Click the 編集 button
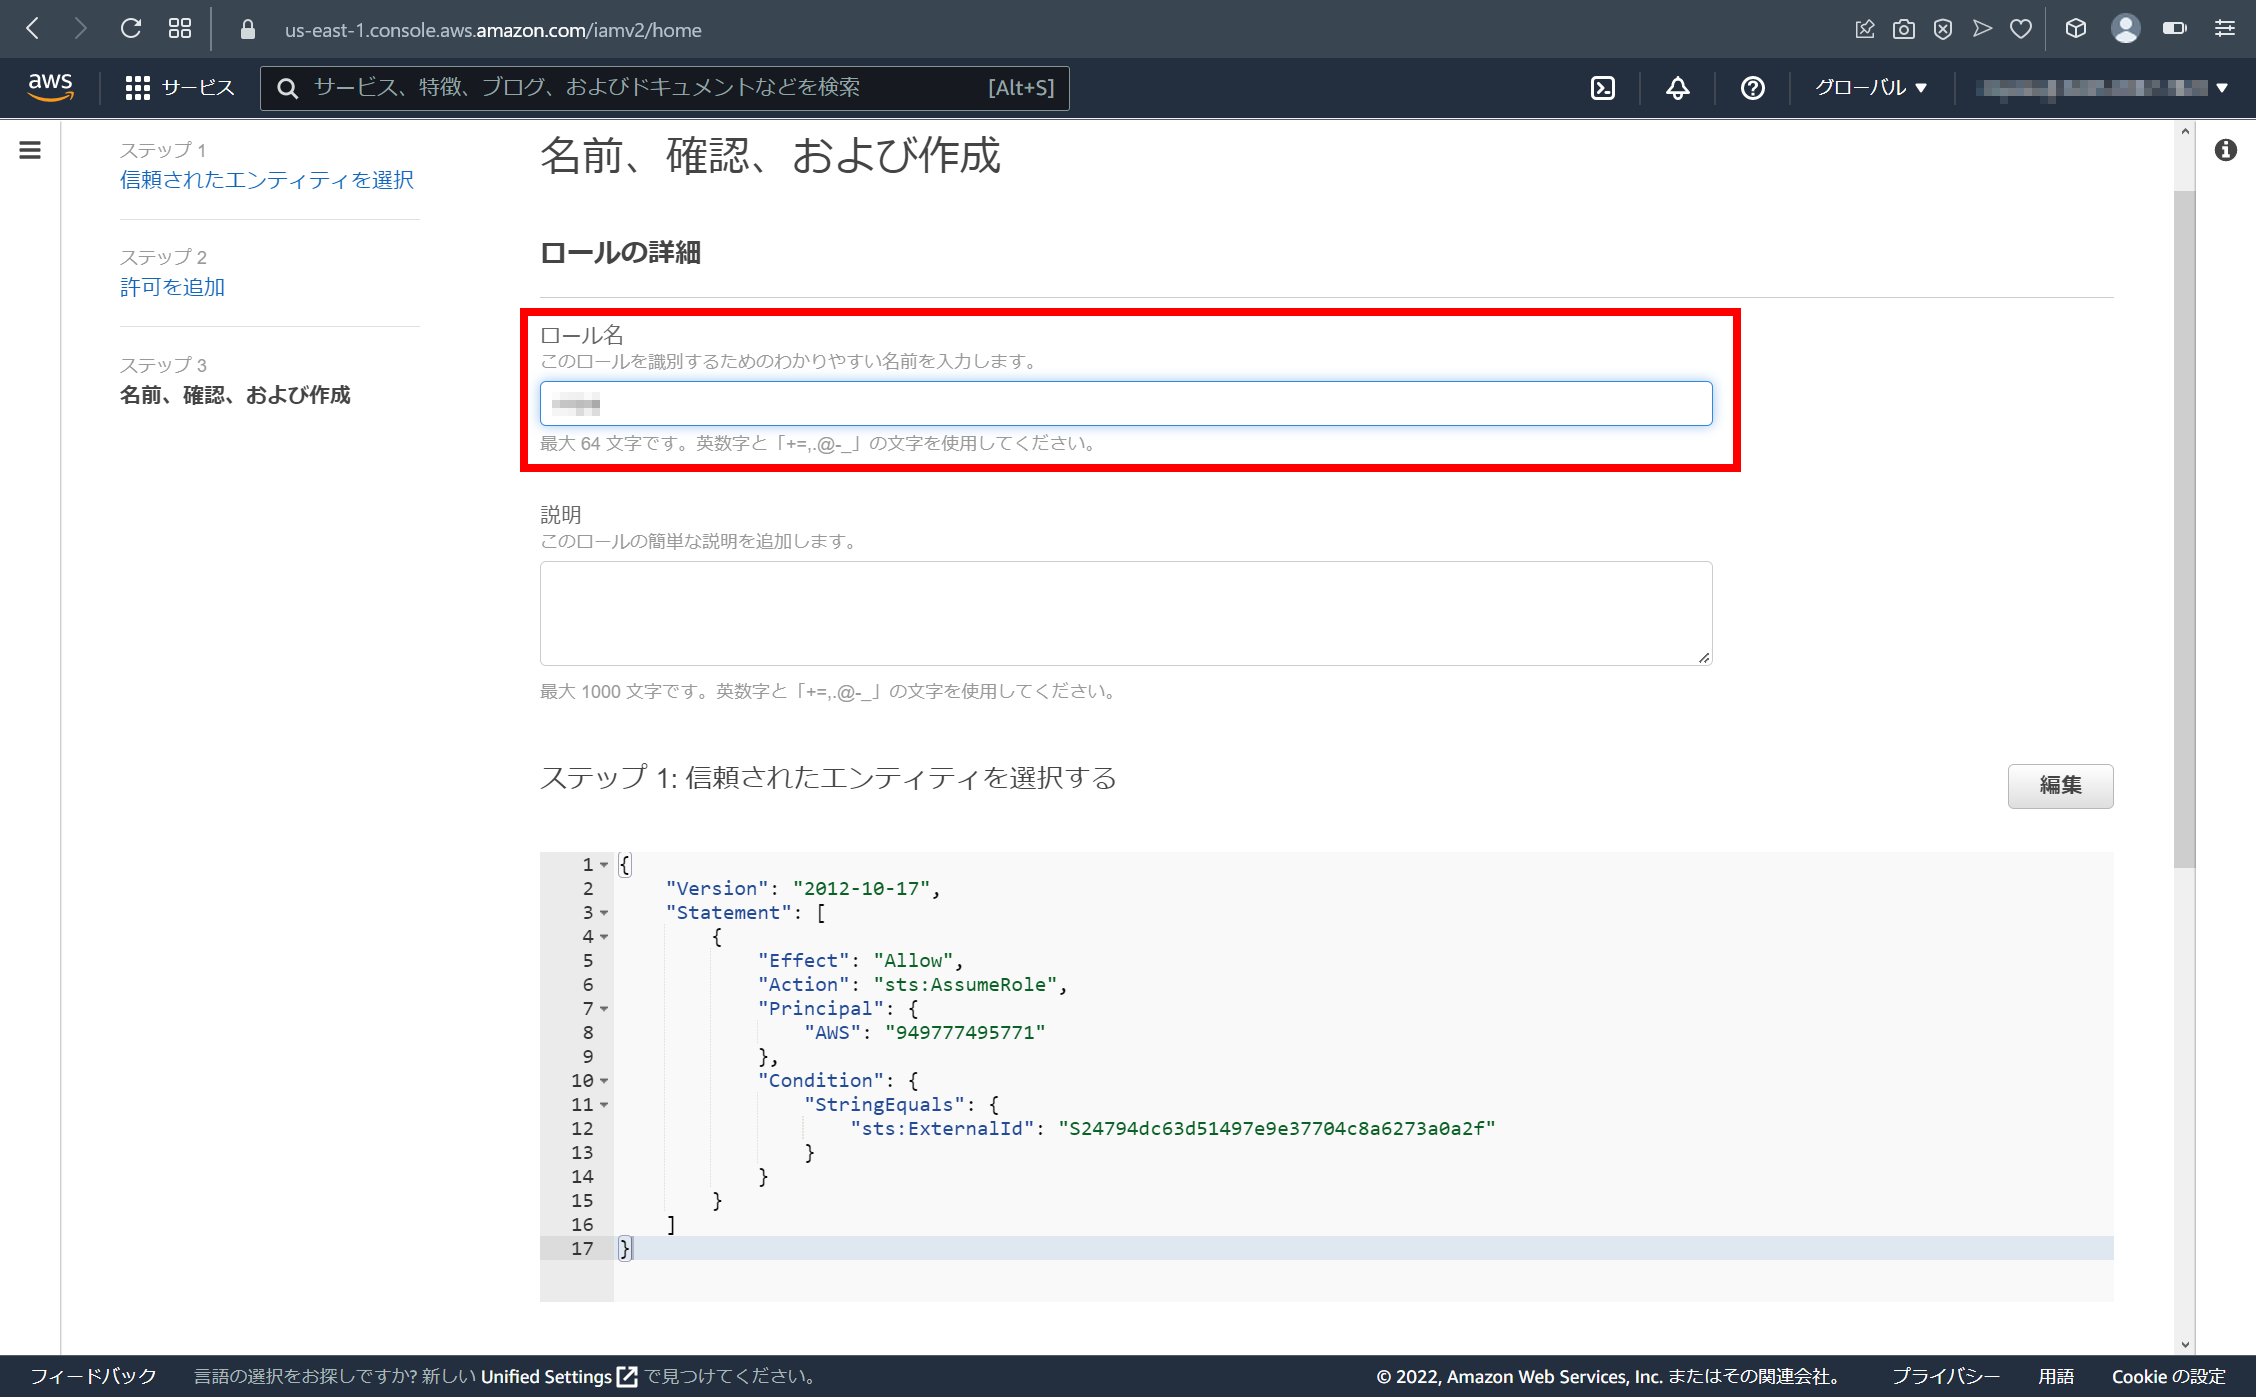 coord(2060,787)
